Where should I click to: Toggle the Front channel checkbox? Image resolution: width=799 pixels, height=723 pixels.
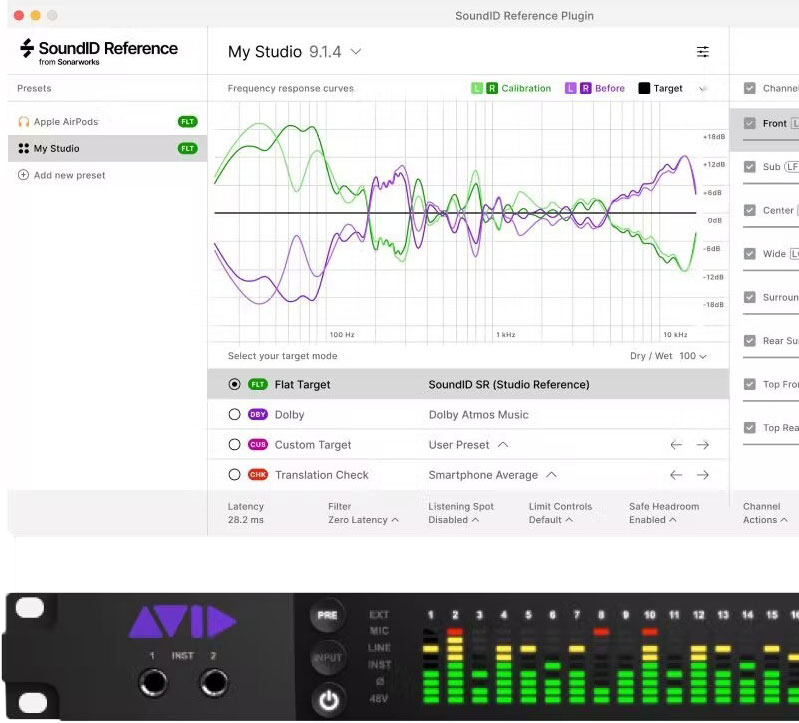750,123
